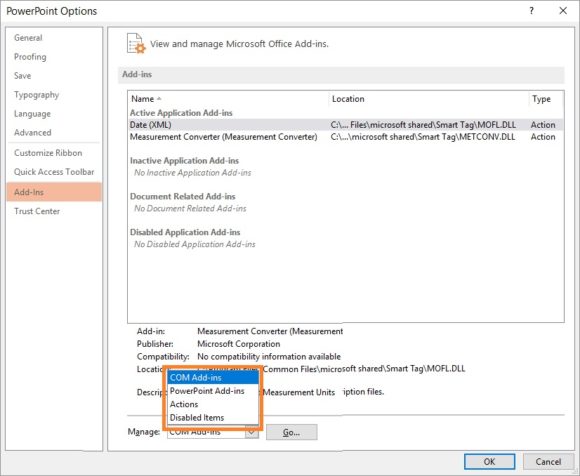Open Quick Access Toolbar settings
Viewport: 580px width, 476px height.
pos(54,172)
